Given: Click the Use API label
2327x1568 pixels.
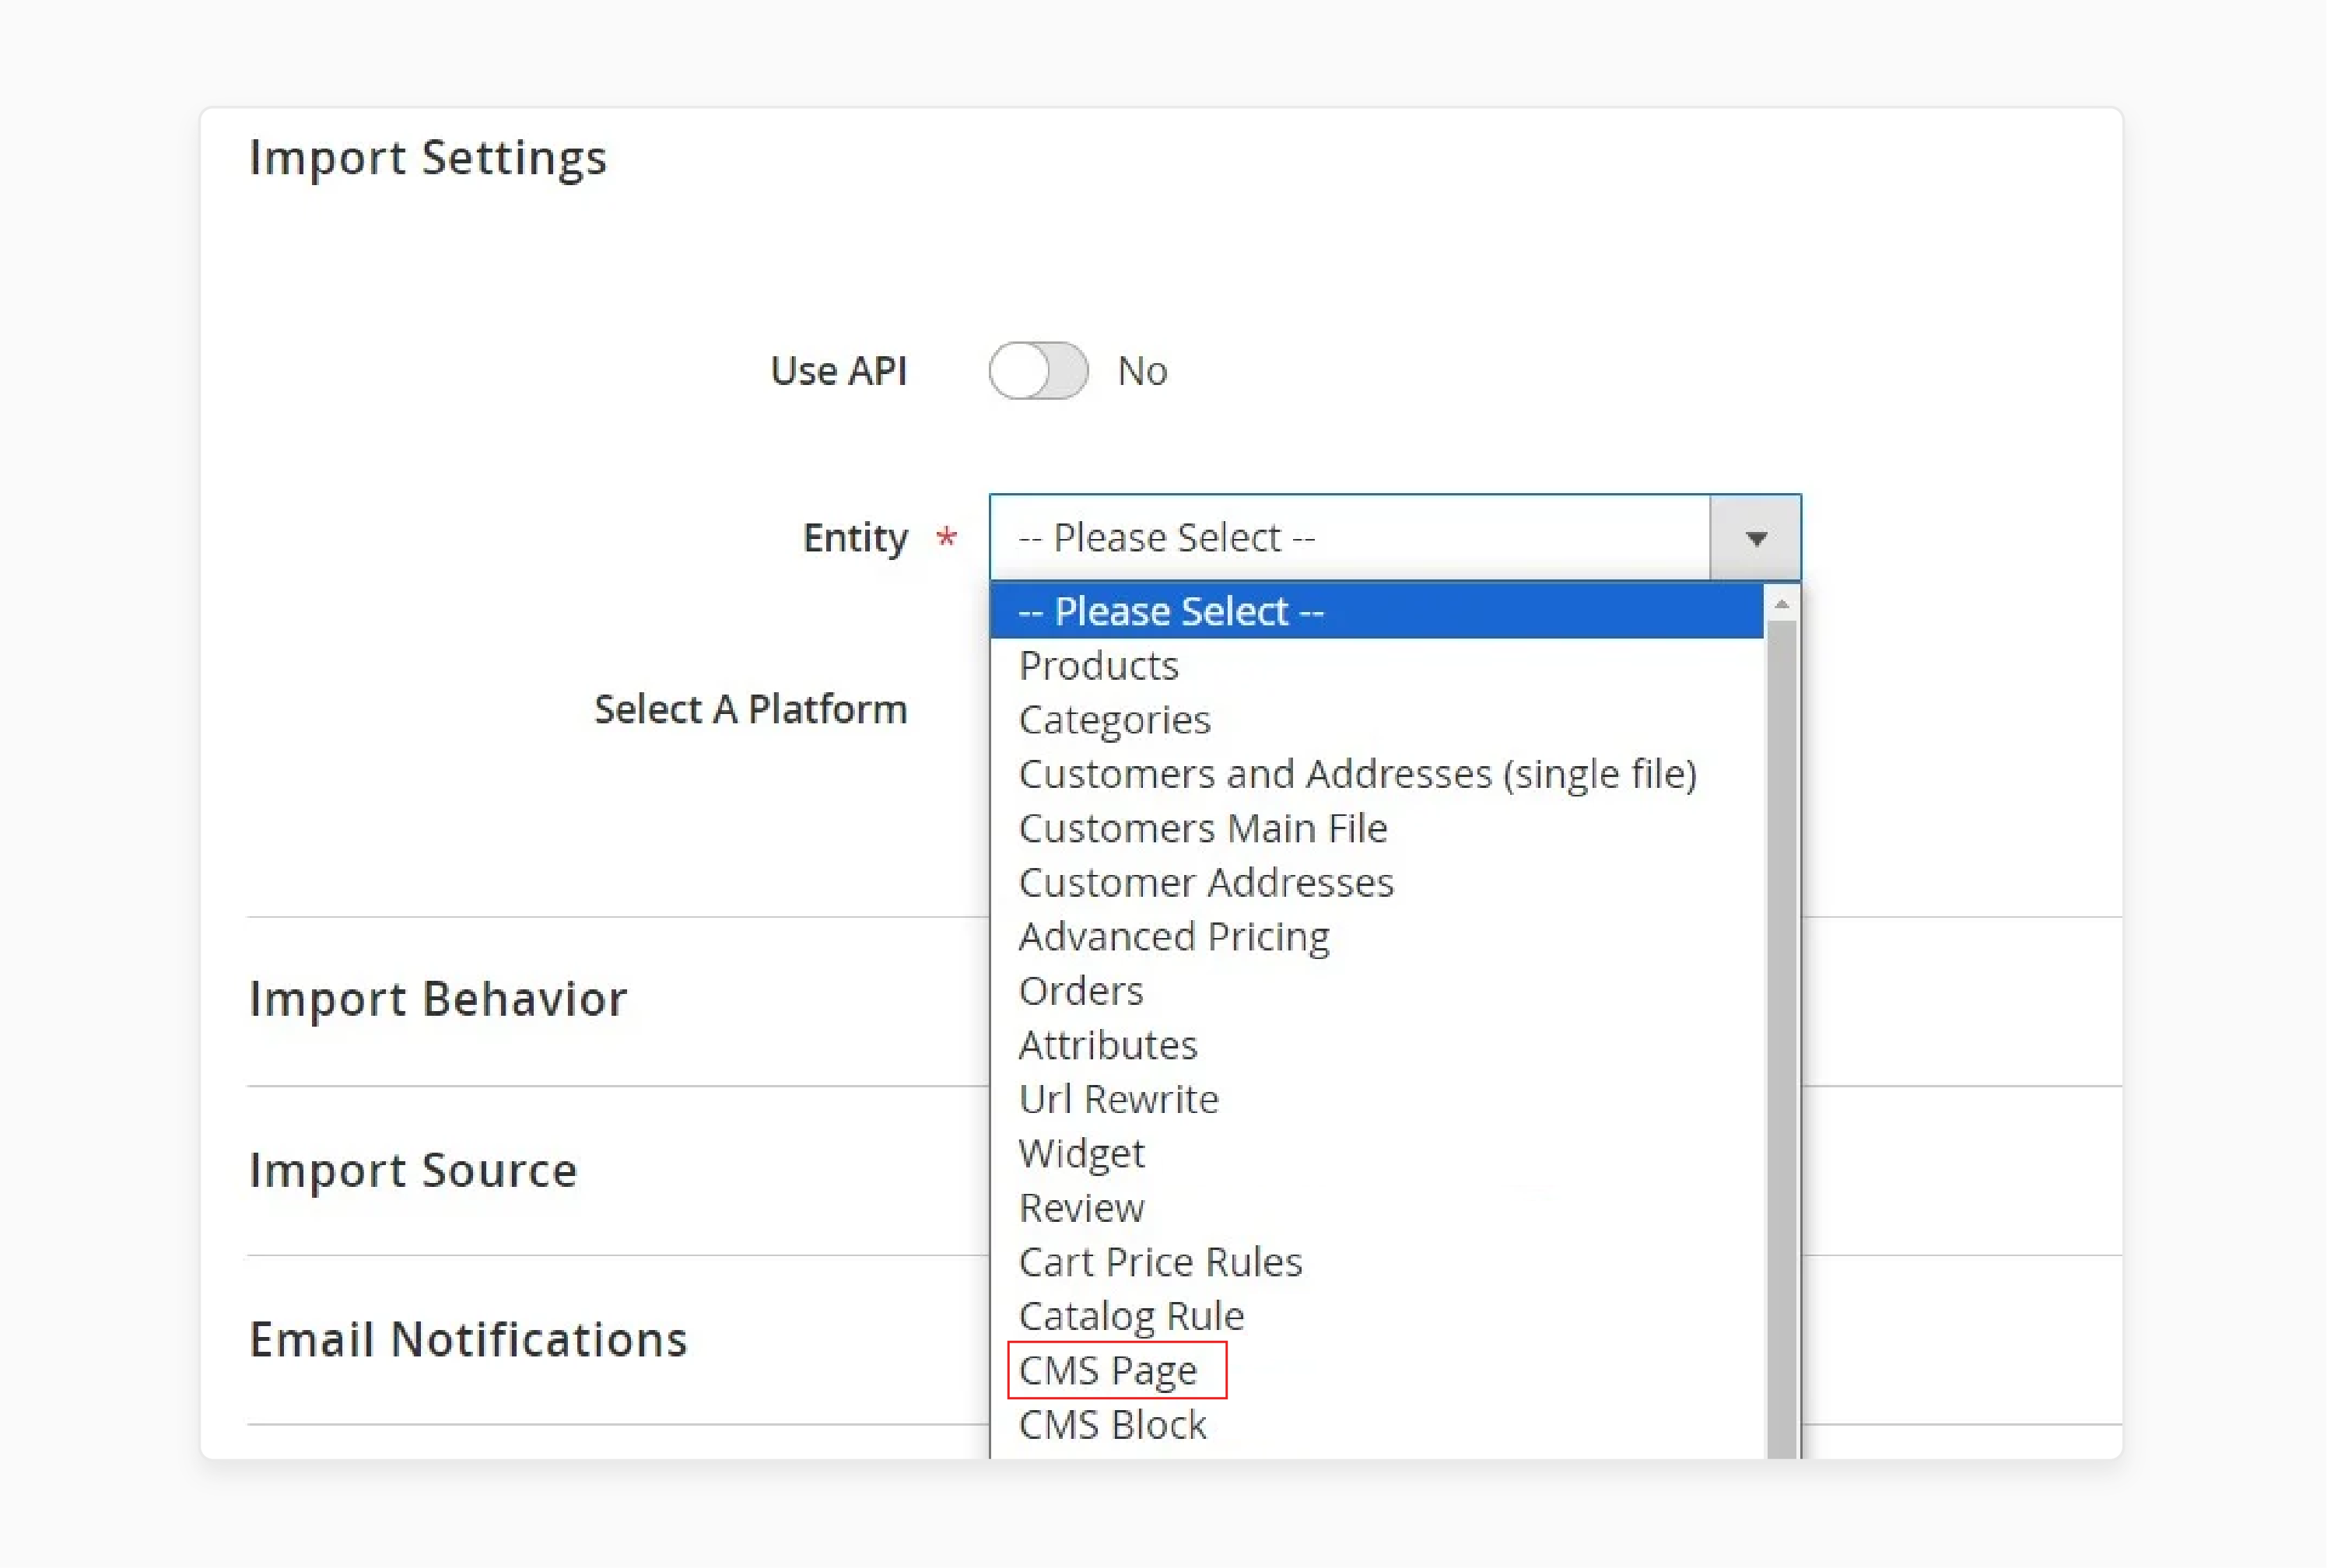Looking at the screenshot, I should (838, 371).
